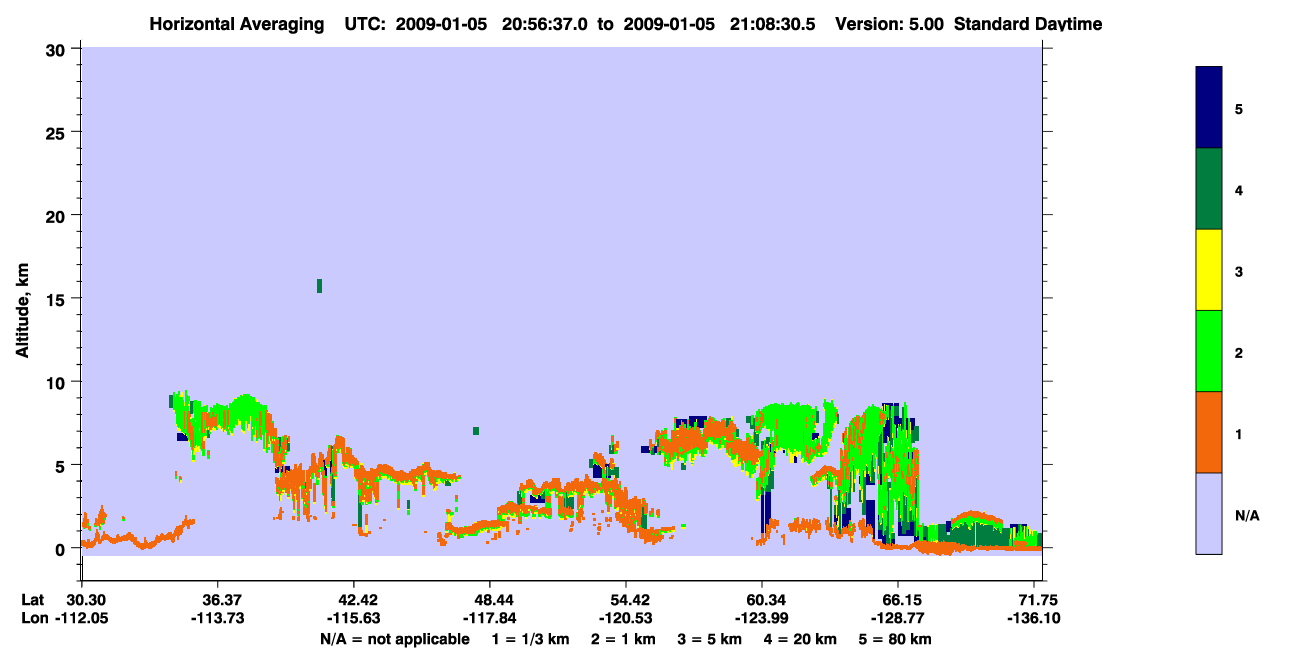Click the colorbar label '2'
Screen dimensions: 1300x667
tap(1239, 352)
